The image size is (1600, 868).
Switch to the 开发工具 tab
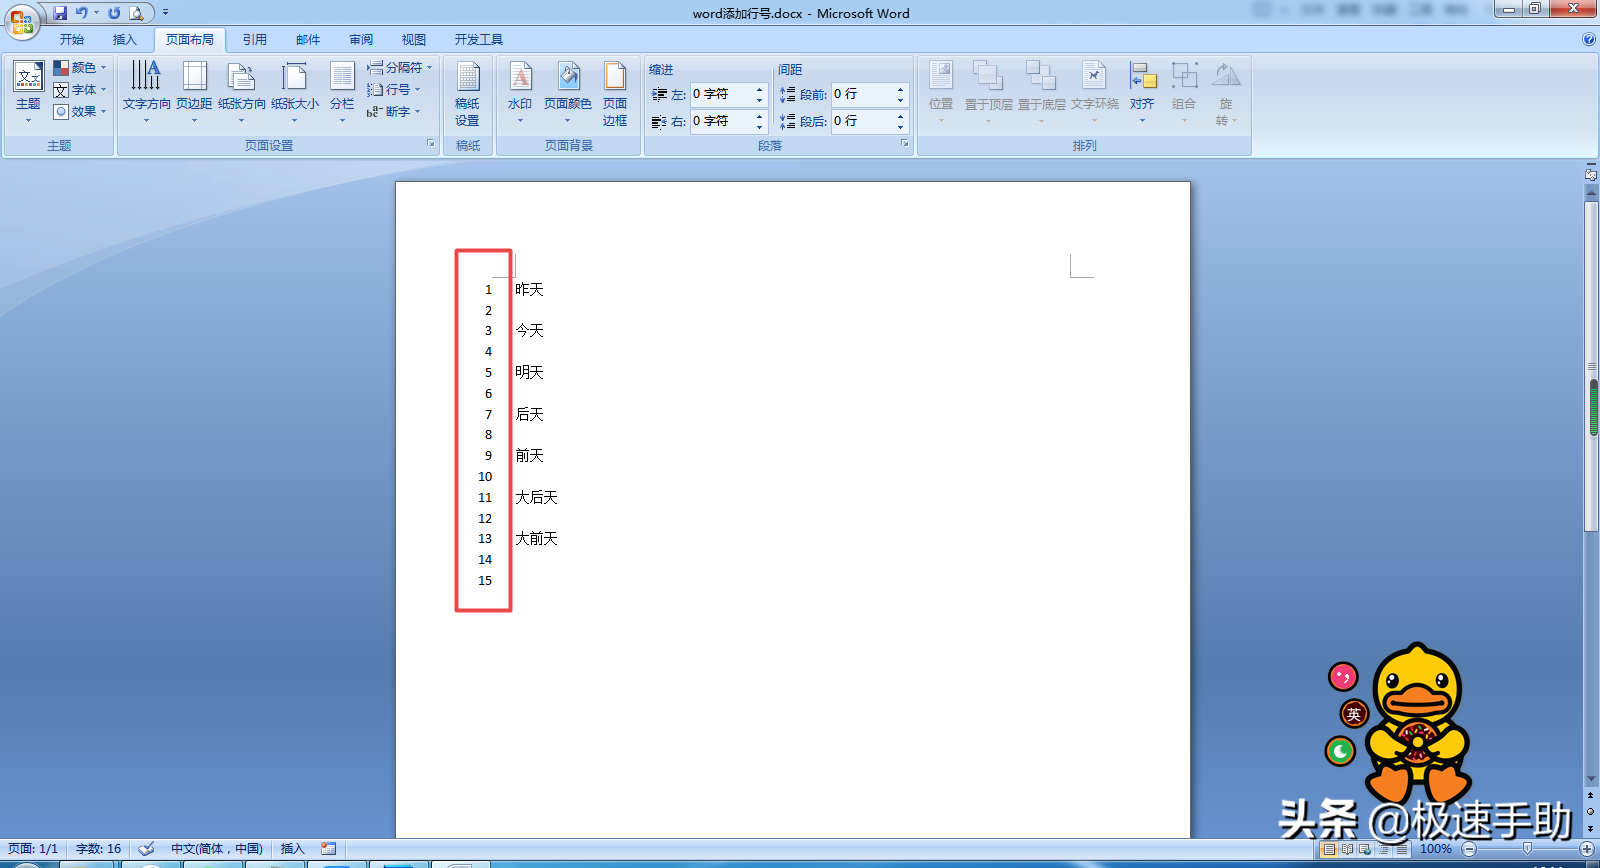click(479, 40)
